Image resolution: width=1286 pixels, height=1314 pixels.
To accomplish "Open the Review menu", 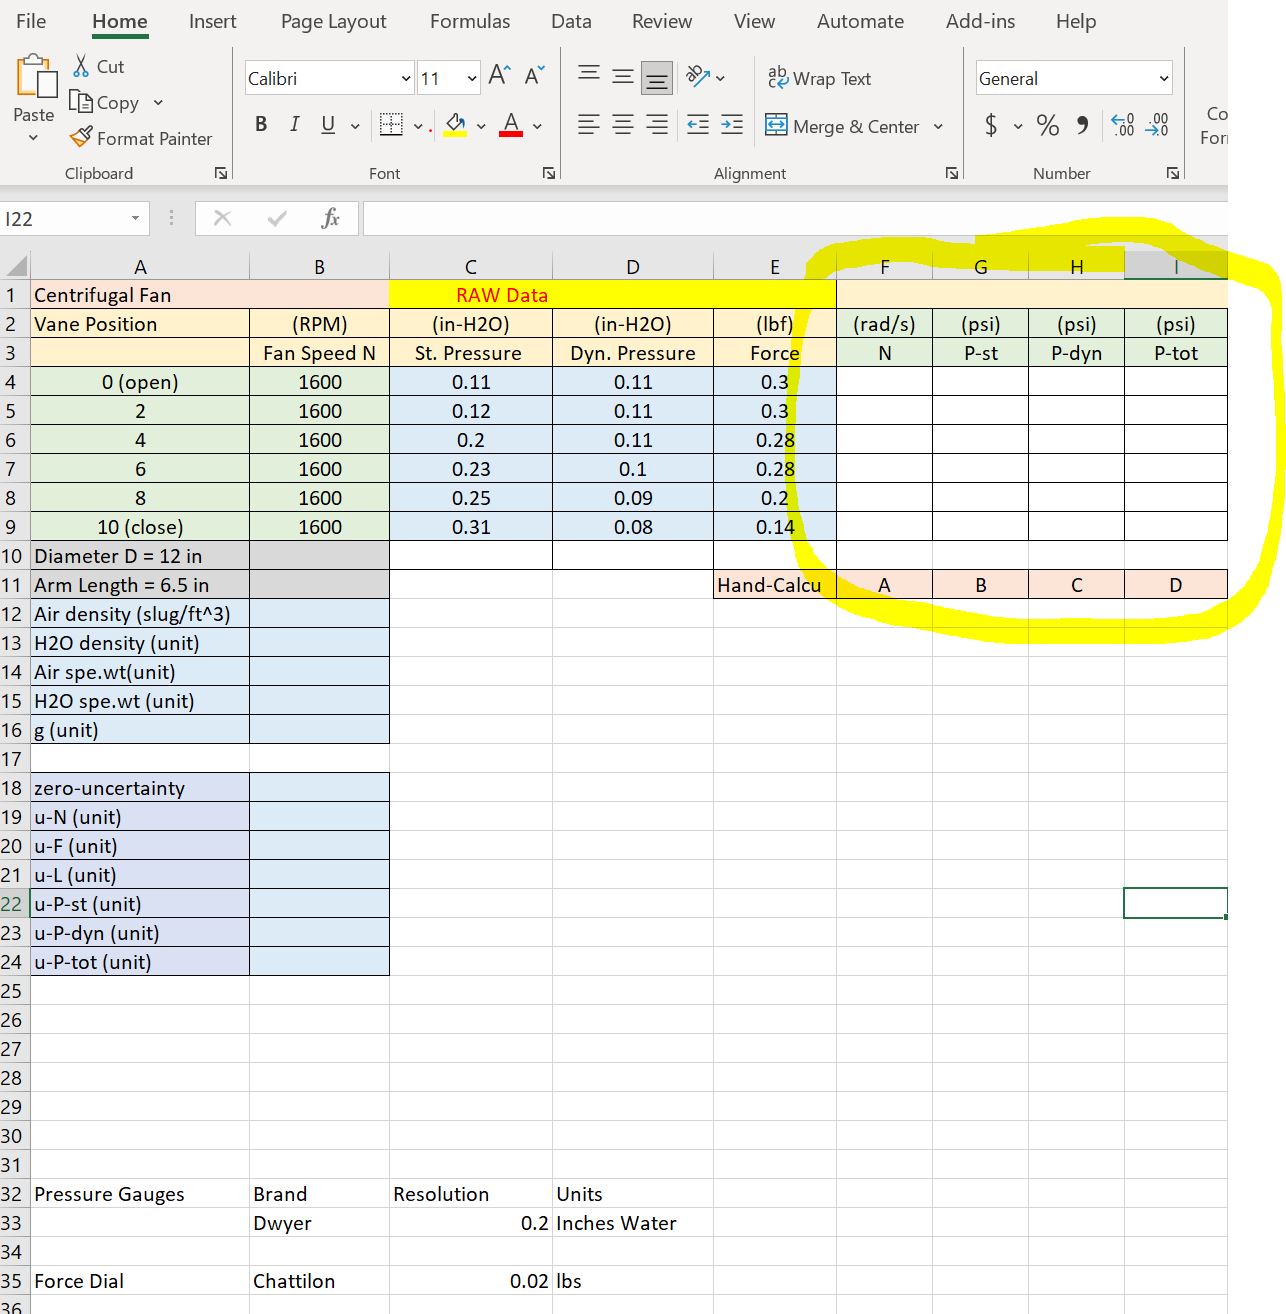I will pos(661,21).
